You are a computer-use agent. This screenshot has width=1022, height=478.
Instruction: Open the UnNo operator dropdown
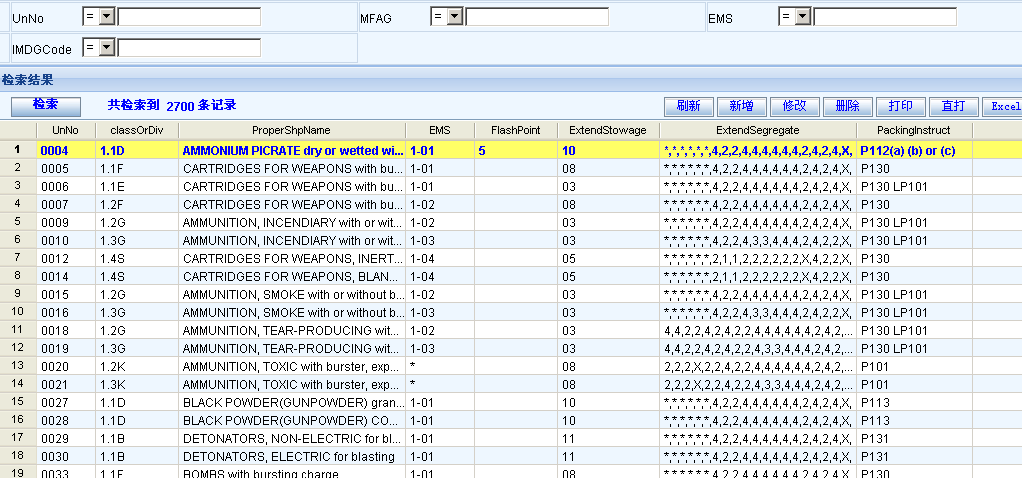click(x=106, y=17)
